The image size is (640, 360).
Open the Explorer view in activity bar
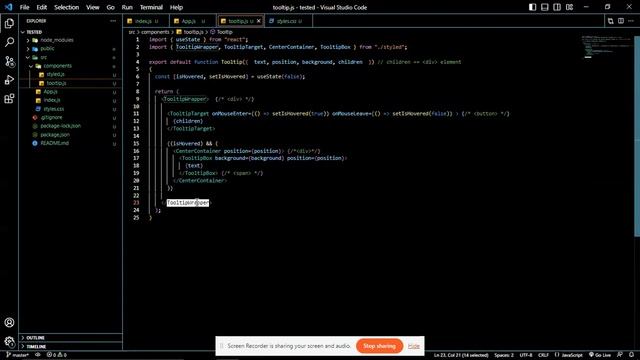[x=9, y=23]
